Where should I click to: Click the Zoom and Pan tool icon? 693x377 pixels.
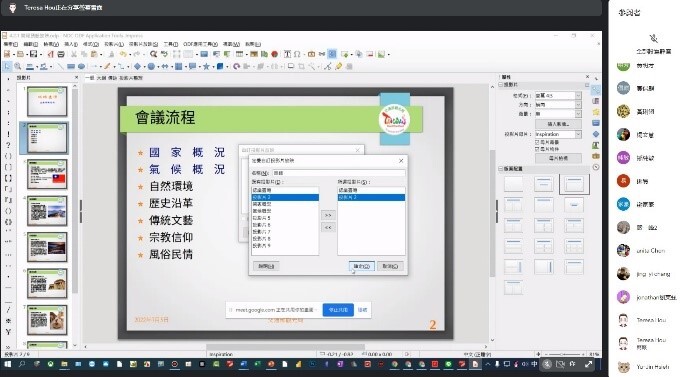coord(18,66)
